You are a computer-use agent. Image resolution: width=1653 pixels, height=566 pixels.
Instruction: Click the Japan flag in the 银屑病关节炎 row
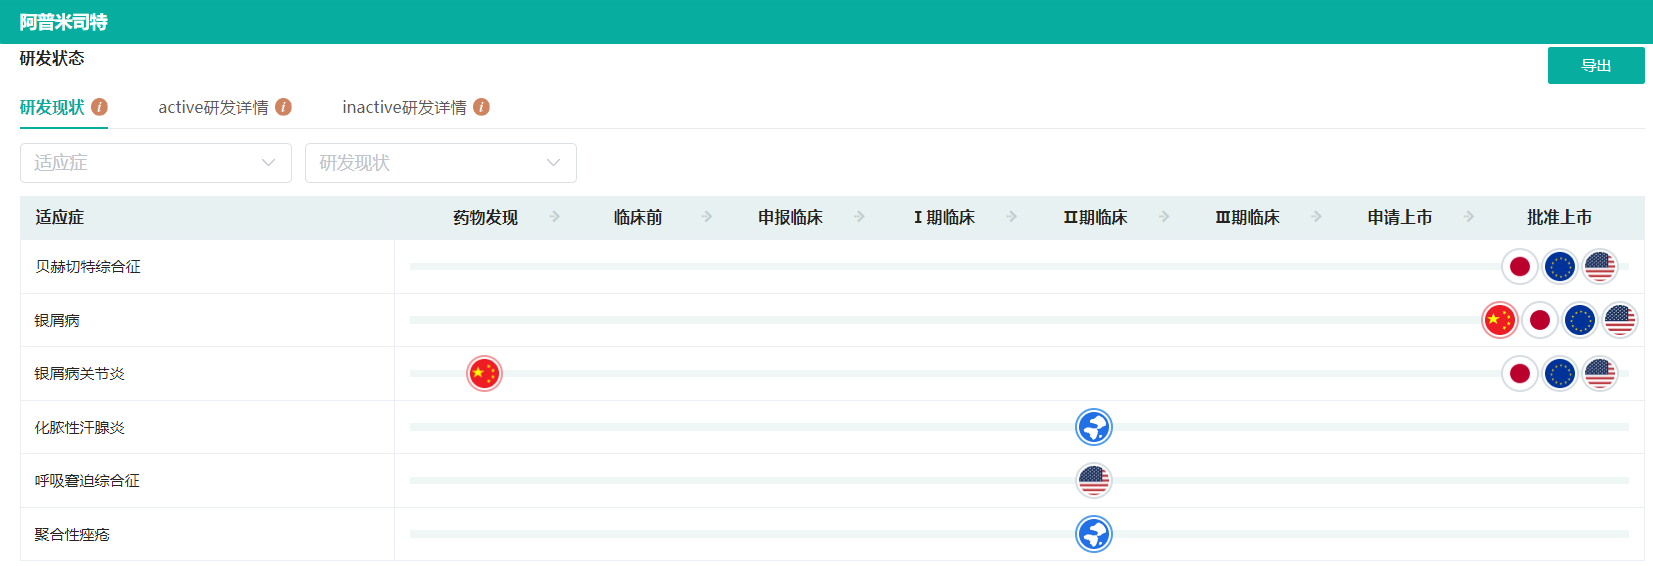point(1520,373)
